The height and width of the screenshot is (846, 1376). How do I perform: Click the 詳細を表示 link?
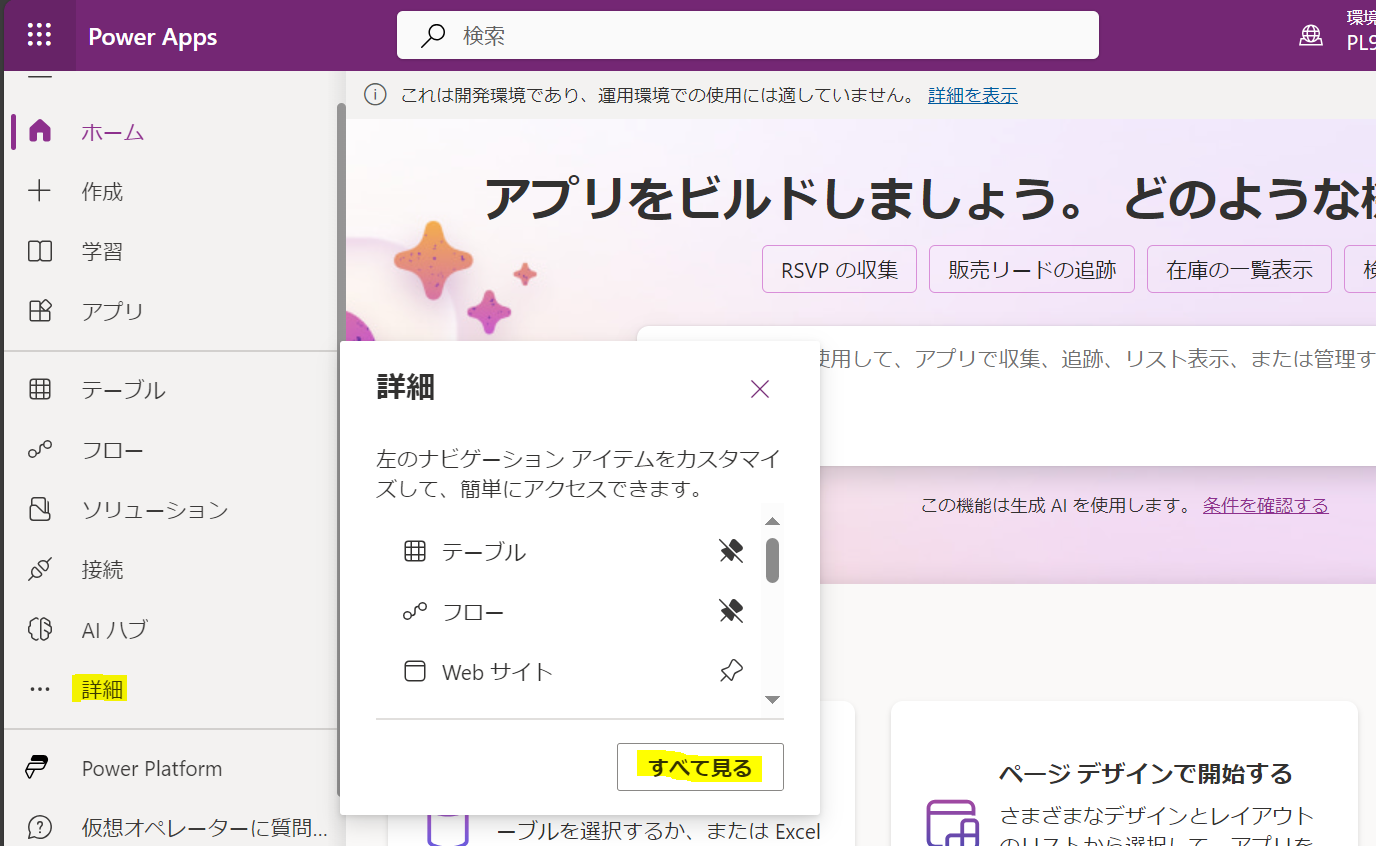click(x=973, y=95)
